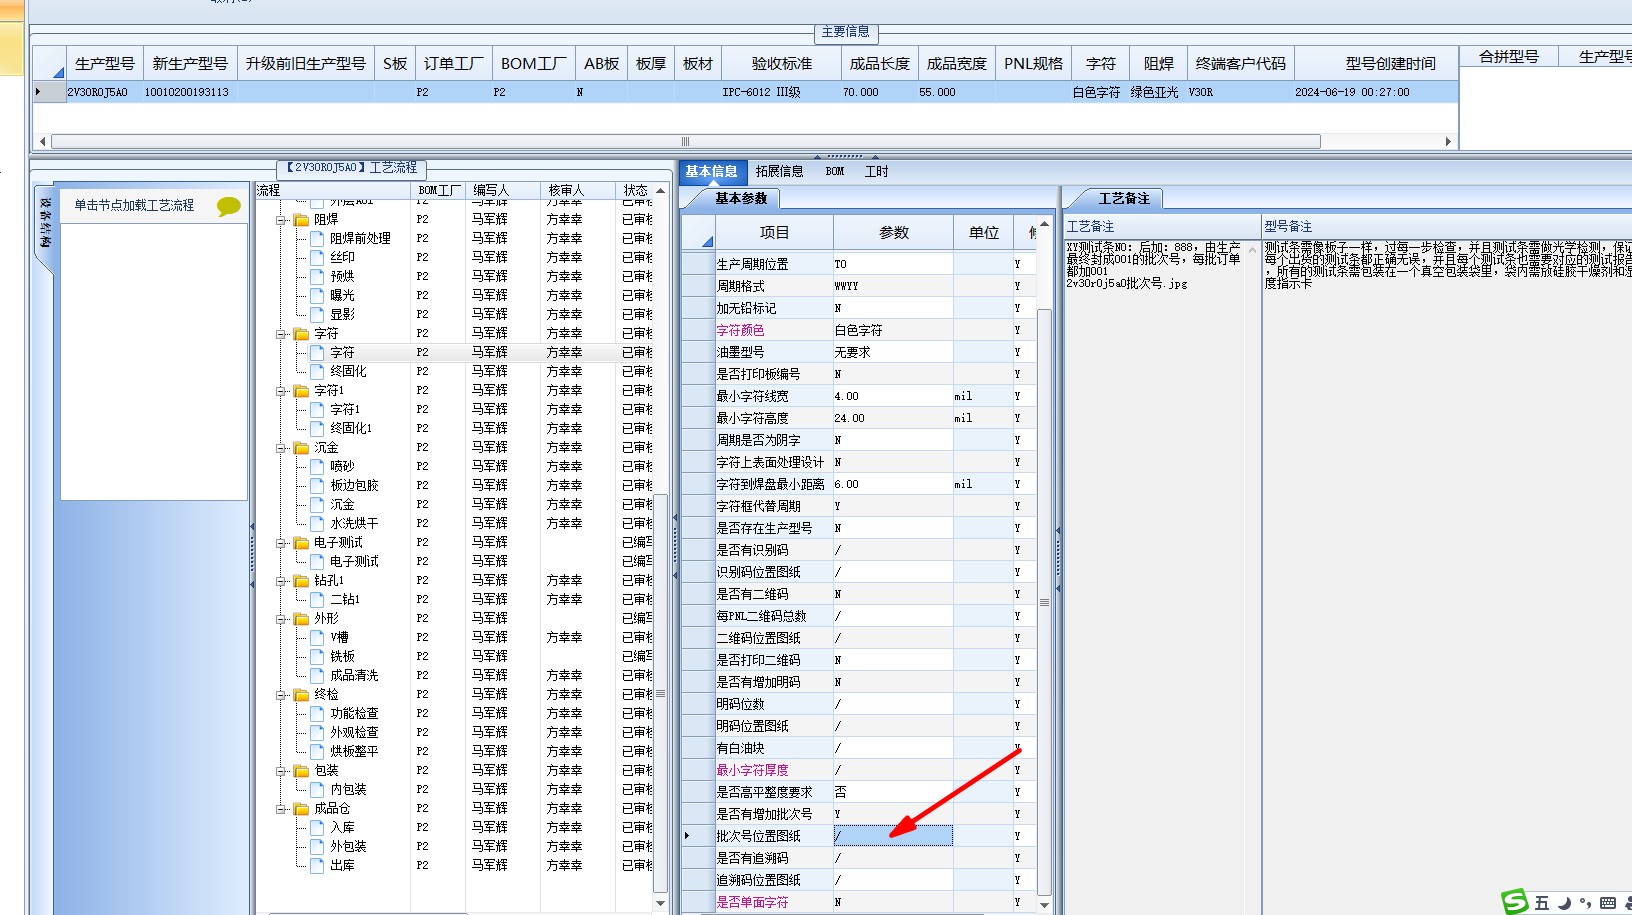Click the top grid horizontal scrollbar
Viewport: 1632px width, 915px height.
tap(685, 142)
